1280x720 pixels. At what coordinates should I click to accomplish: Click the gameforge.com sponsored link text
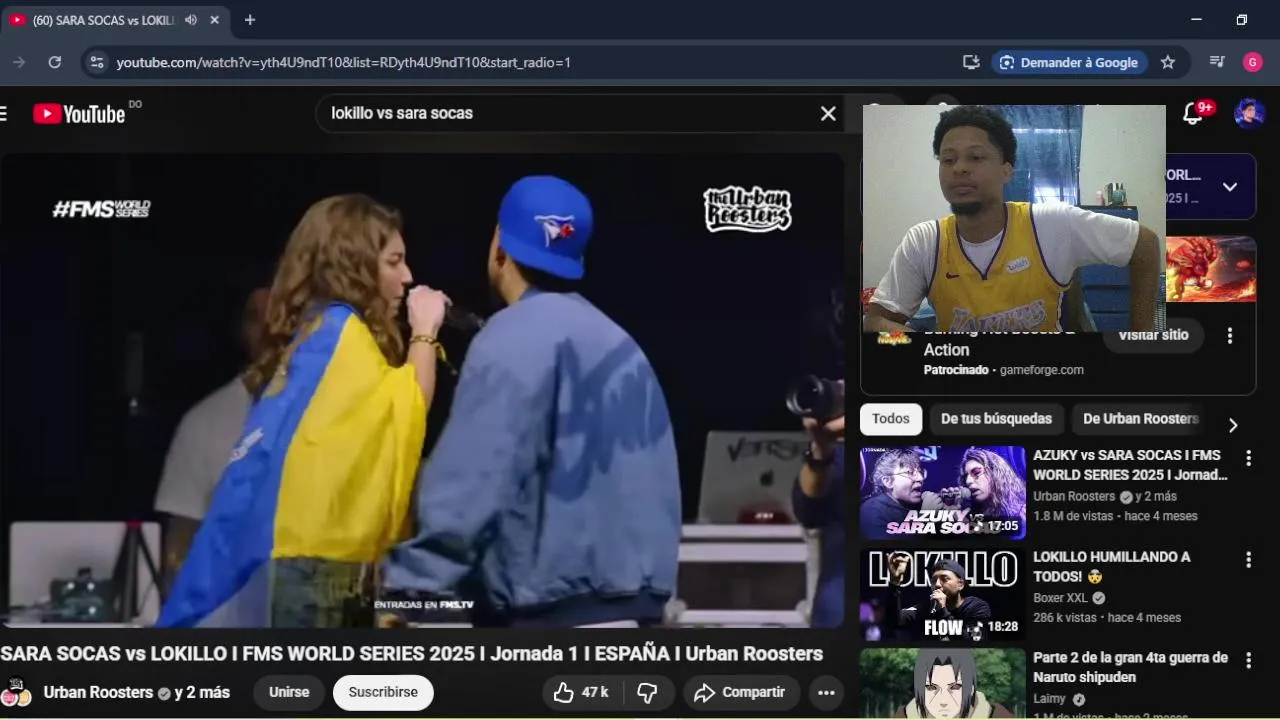(x=1041, y=370)
